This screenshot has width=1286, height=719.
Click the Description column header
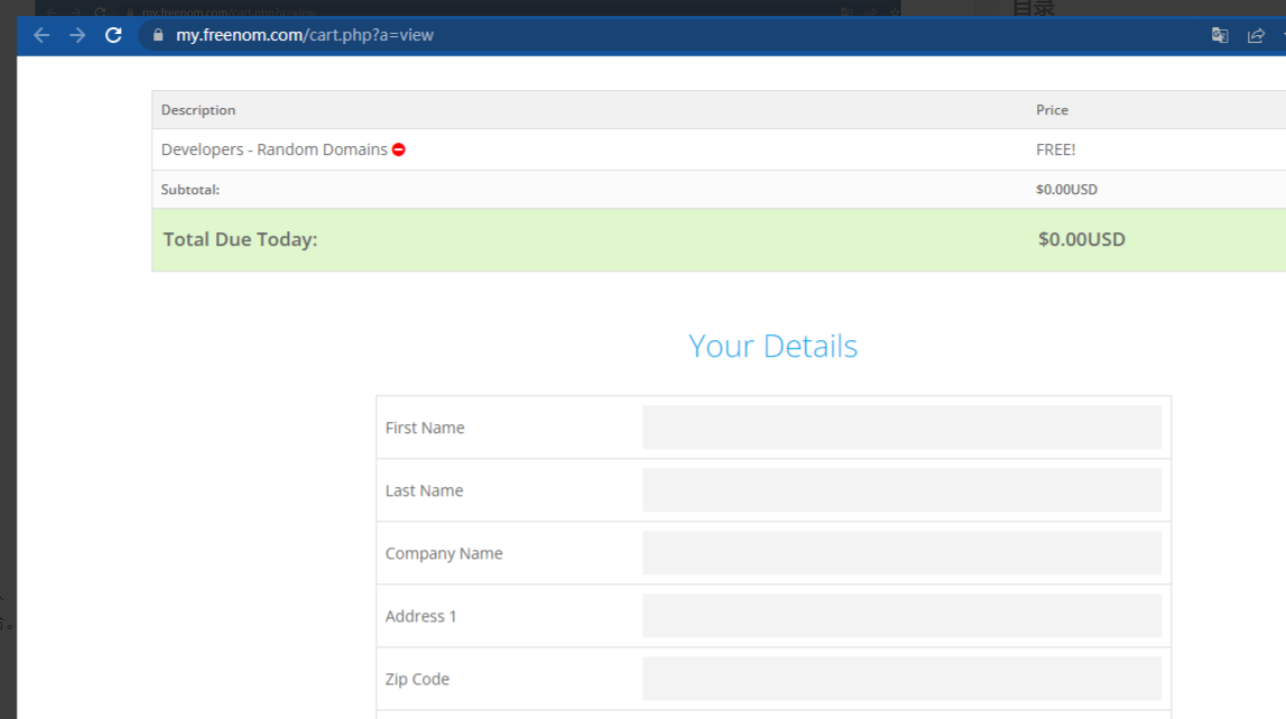point(198,110)
